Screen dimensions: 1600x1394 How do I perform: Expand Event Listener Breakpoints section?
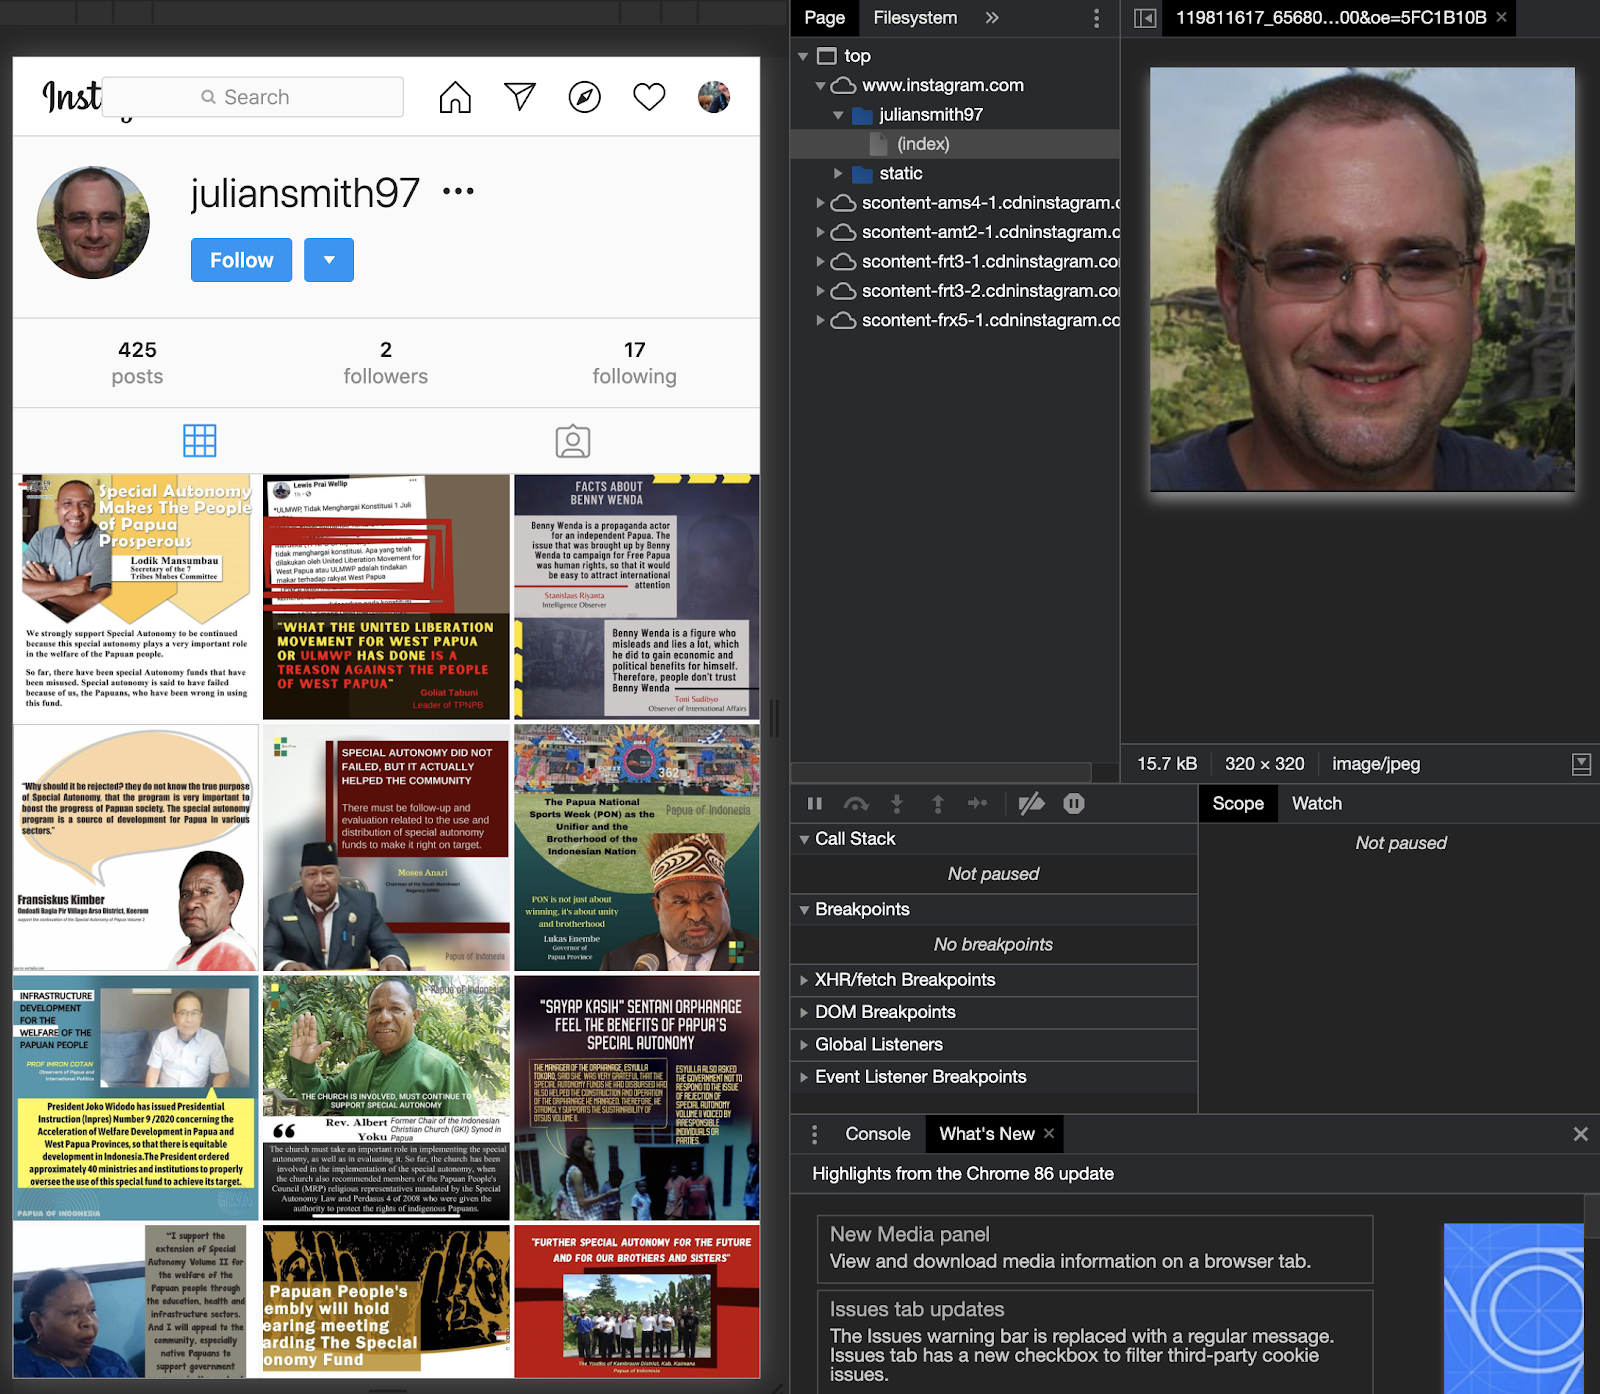click(993, 1077)
